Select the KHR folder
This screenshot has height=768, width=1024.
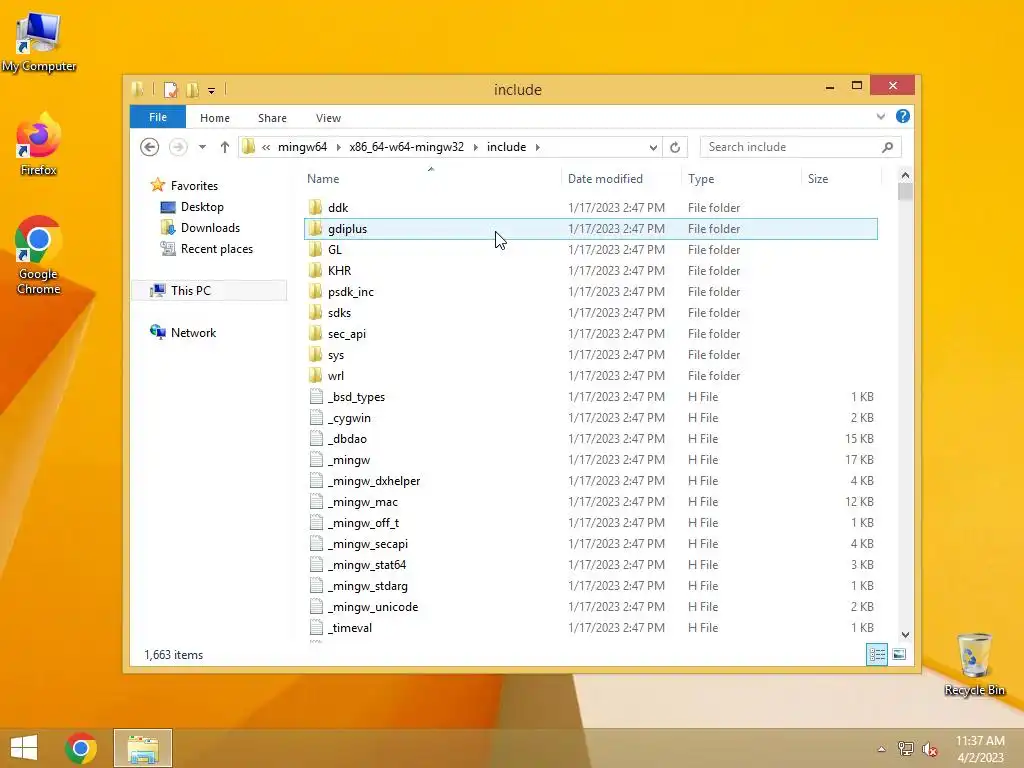[x=590, y=270]
